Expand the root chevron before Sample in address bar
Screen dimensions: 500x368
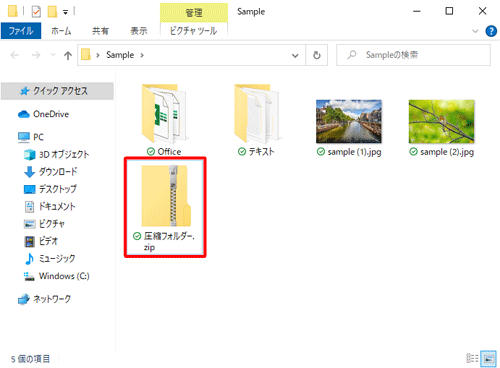[98, 55]
